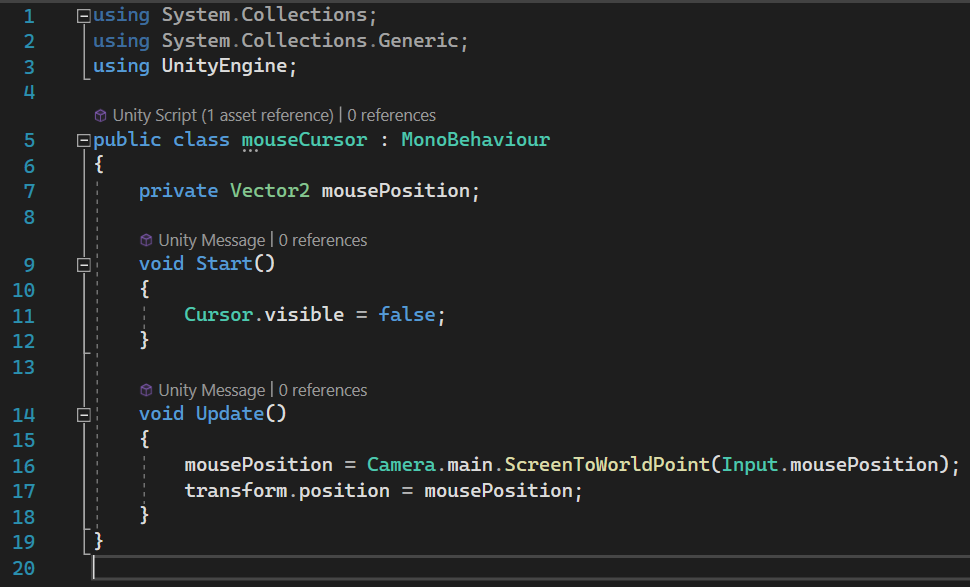The height and width of the screenshot is (587, 970).
Task: Click the Unity cube icon above the mouseCursor class
Action: point(100,116)
